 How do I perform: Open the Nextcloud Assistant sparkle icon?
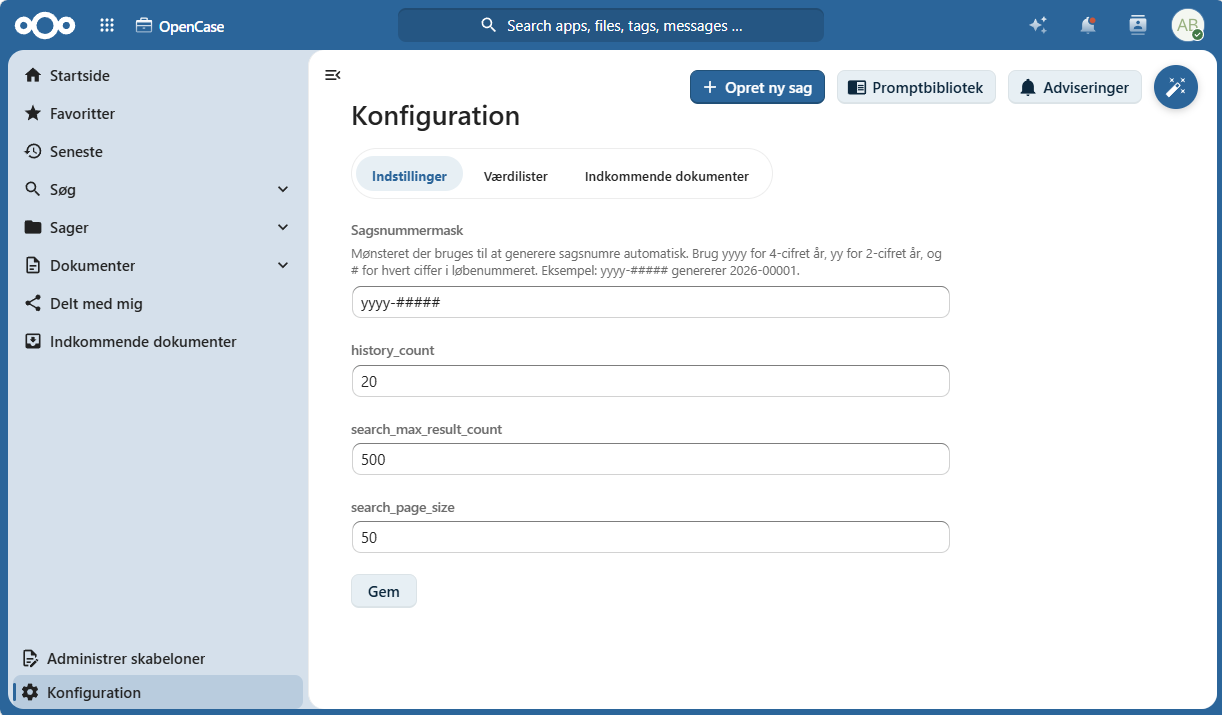tap(1038, 25)
